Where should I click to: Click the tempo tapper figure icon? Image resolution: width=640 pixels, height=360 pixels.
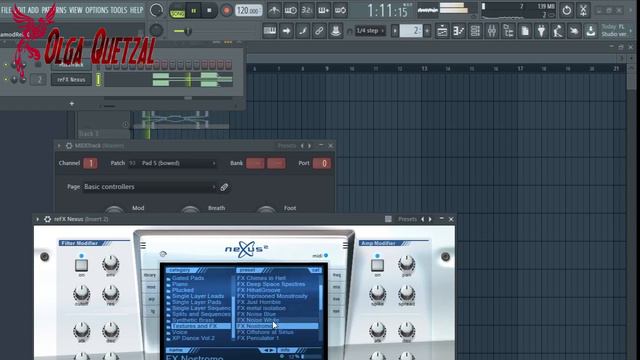[x=558, y=31]
